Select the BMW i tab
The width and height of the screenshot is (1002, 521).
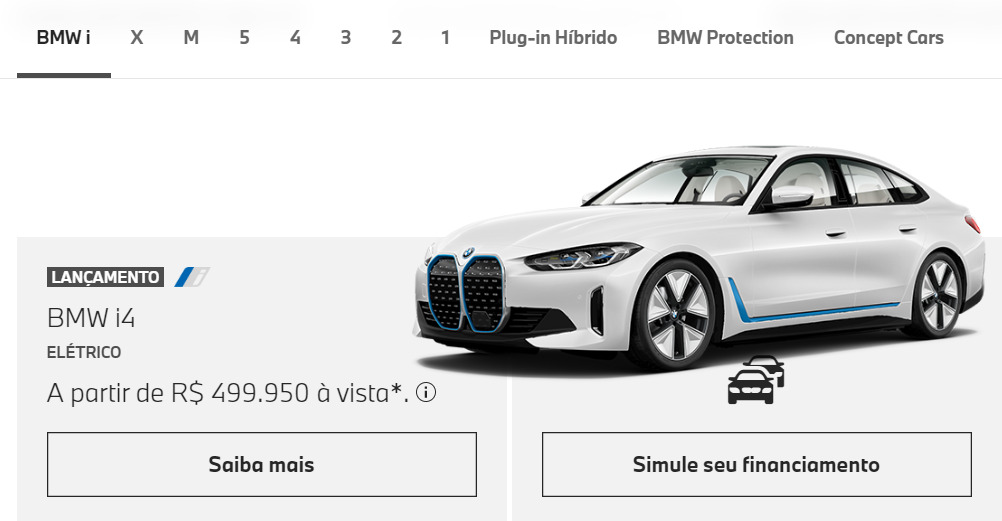pos(64,38)
